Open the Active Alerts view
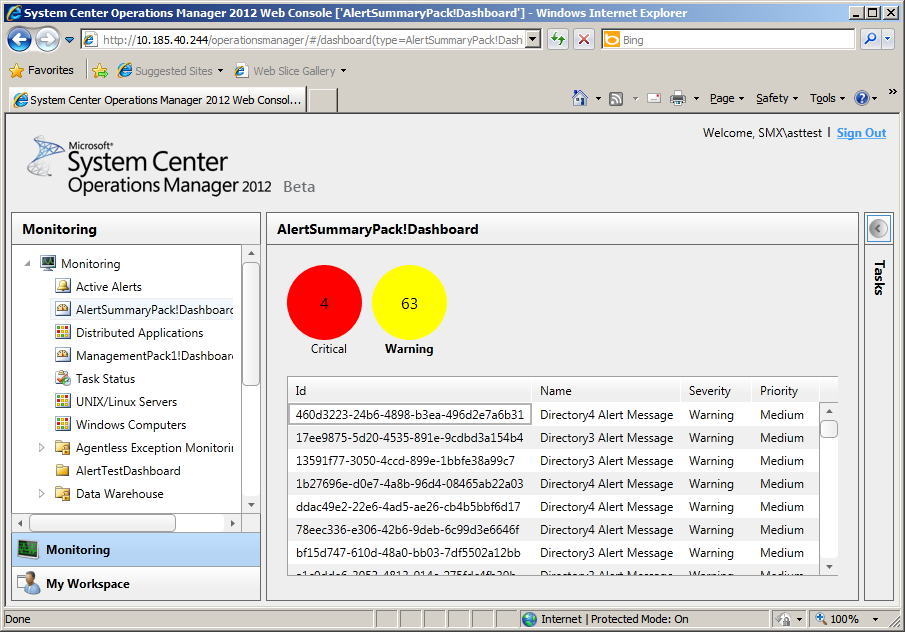 click(109, 286)
